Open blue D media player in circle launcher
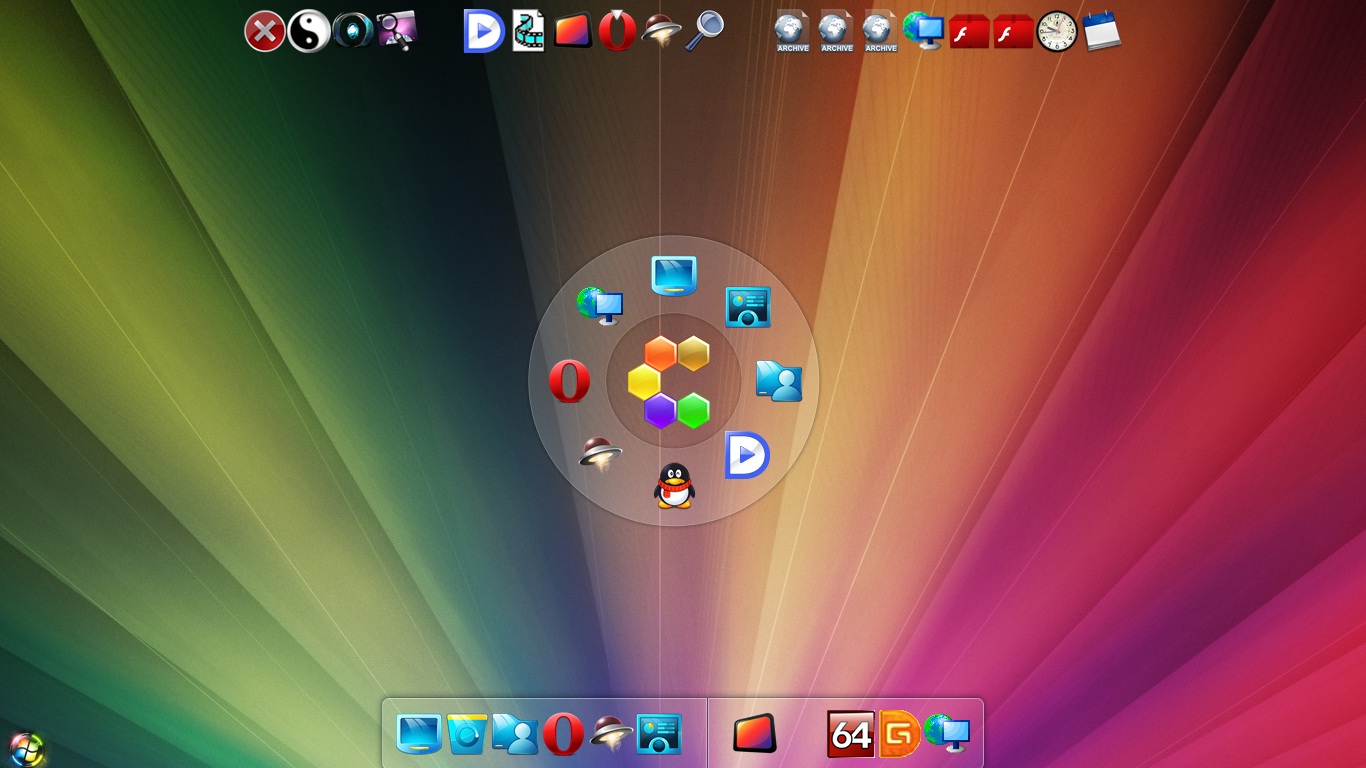1366x768 pixels. point(747,455)
